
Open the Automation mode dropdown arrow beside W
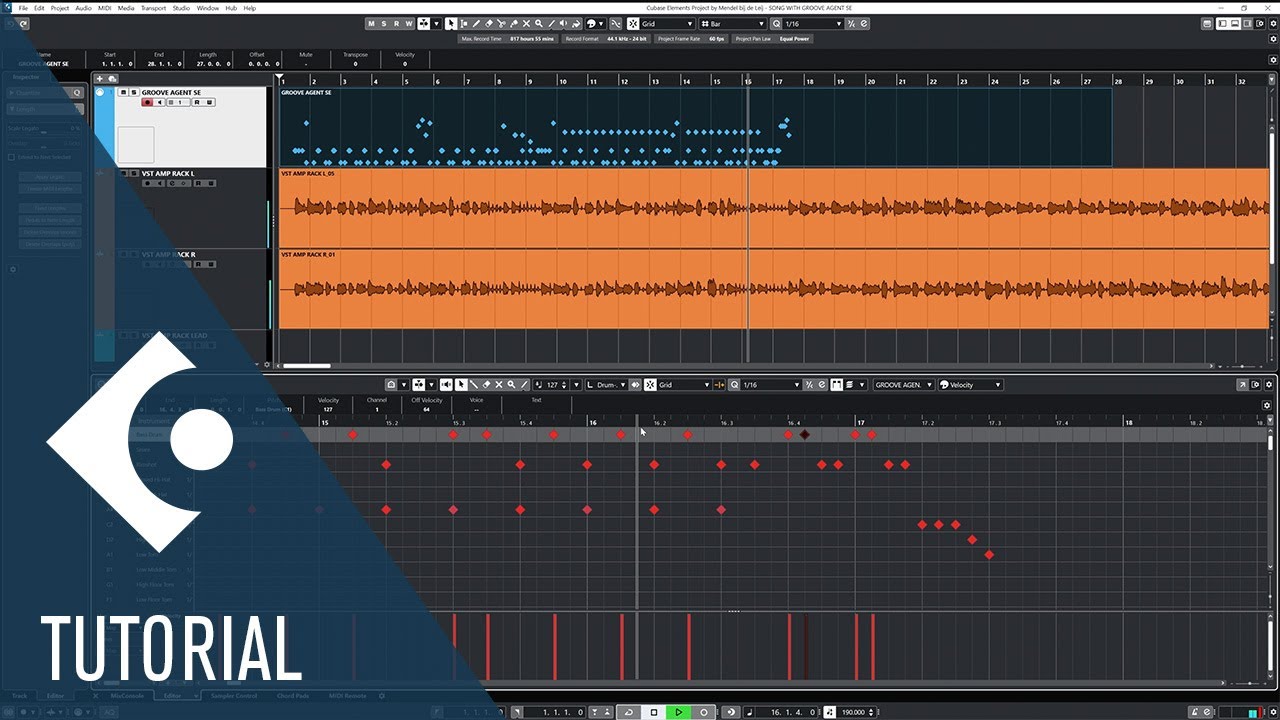coord(436,23)
